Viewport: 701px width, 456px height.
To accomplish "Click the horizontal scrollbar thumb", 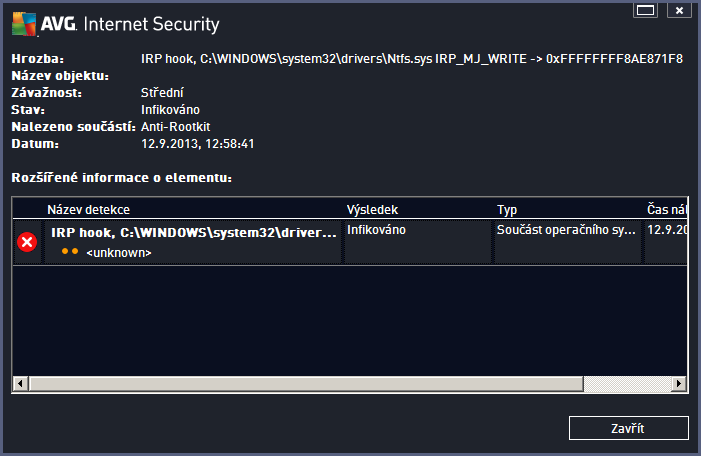I will coord(305,384).
